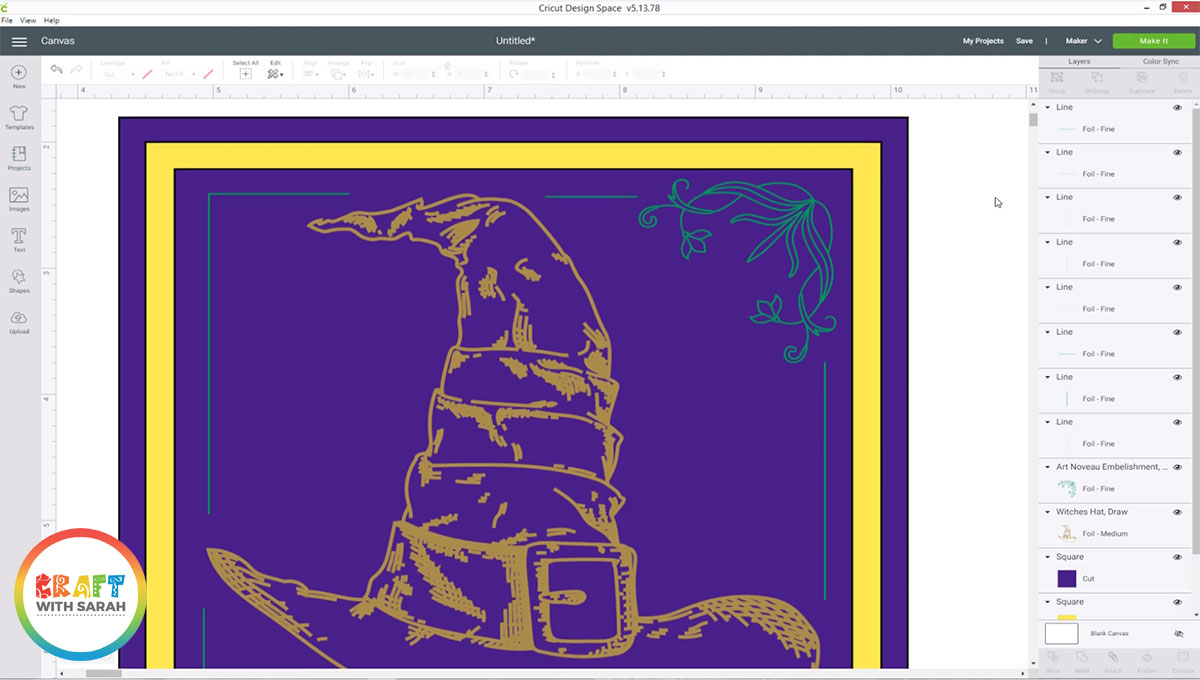Viewport: 1200px width, 680px height.
Task: Collapse the purple Square layer arrow
Action: tap(1047, 557)
